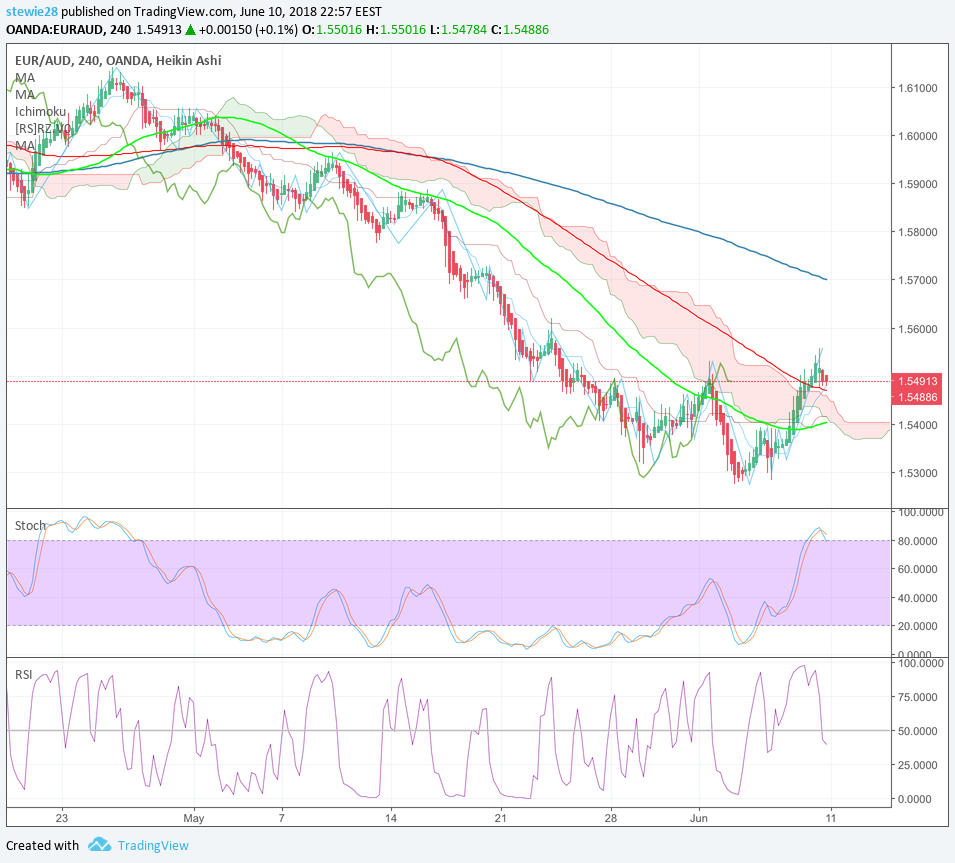The image size is (955, 863).
Task: Click the May date label on time axis
Action: tap(194, 818)
